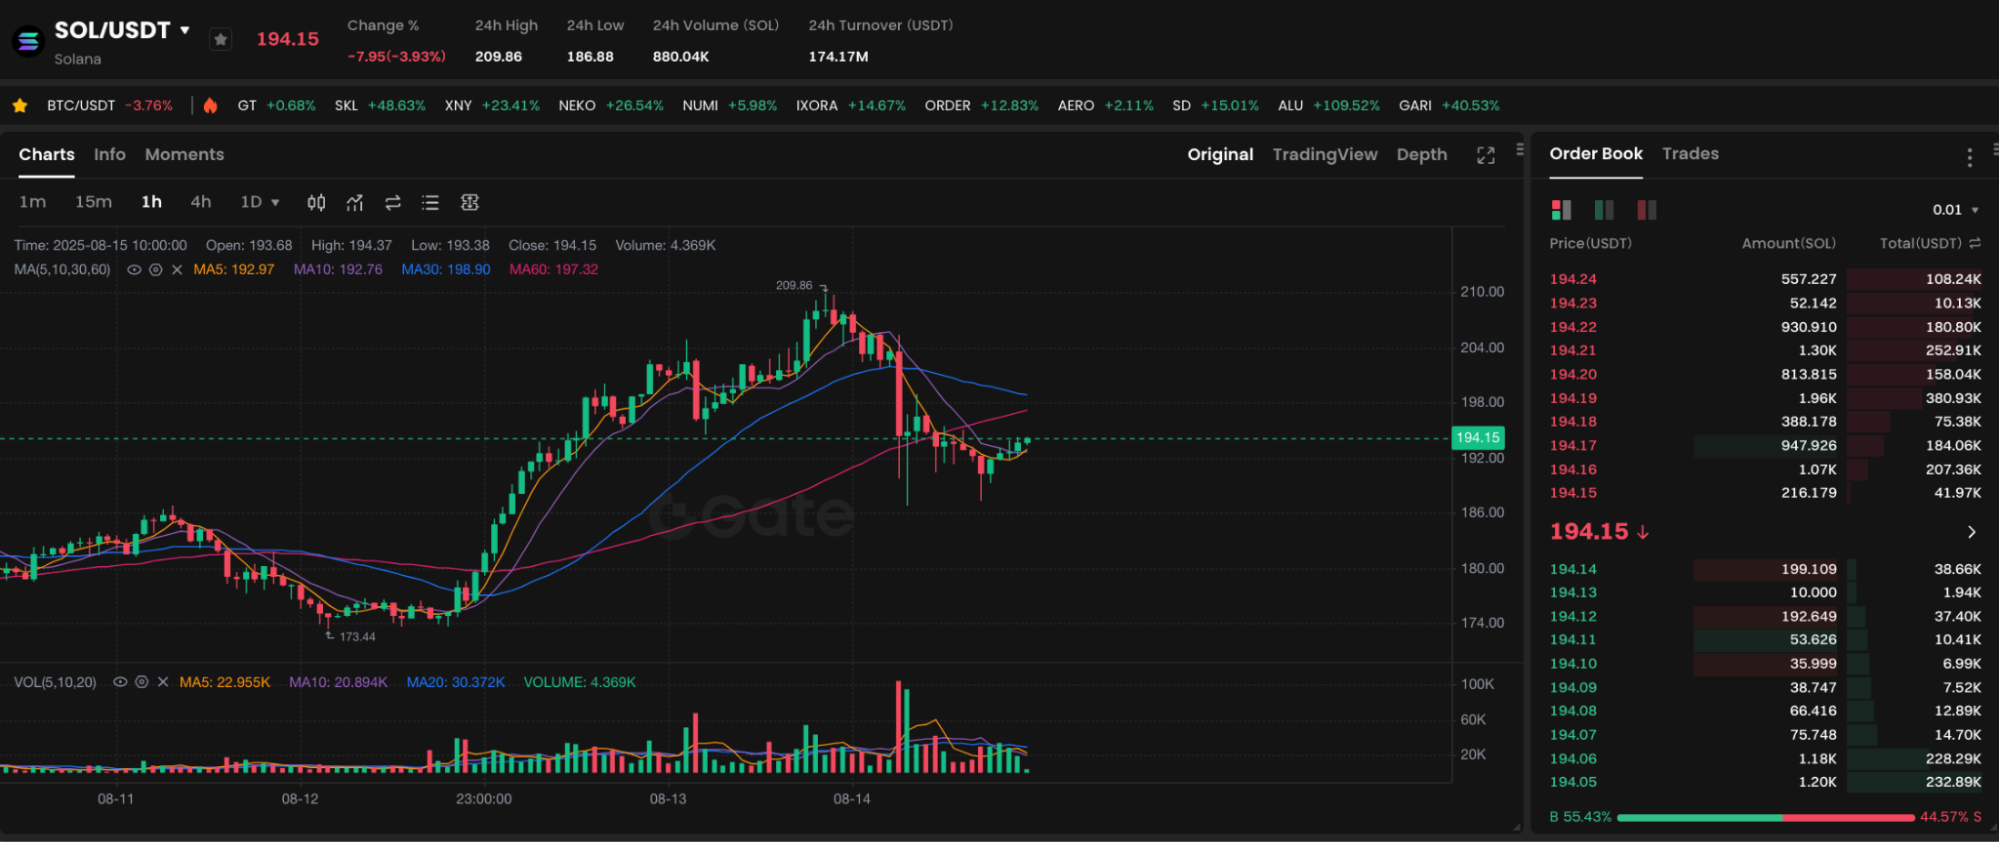The image size is (1999, 843).
Task: Expand the chart to fullscreen
Action: click(1486, 155)
